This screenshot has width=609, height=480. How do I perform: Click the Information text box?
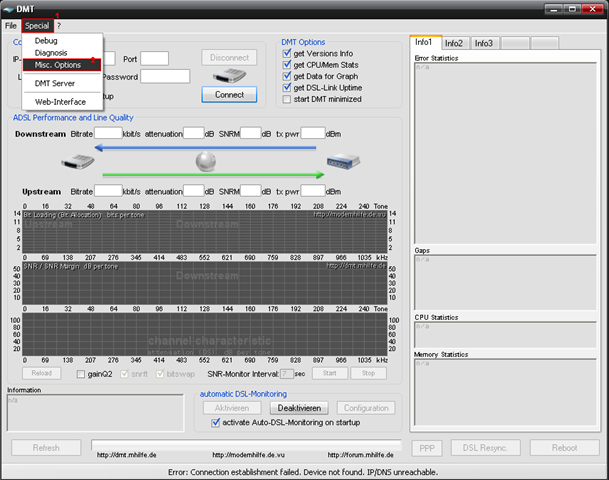pos(95,413)
